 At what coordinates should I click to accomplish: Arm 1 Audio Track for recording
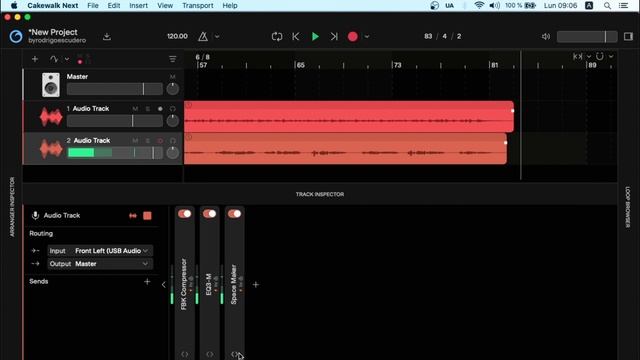pos(160,109)
